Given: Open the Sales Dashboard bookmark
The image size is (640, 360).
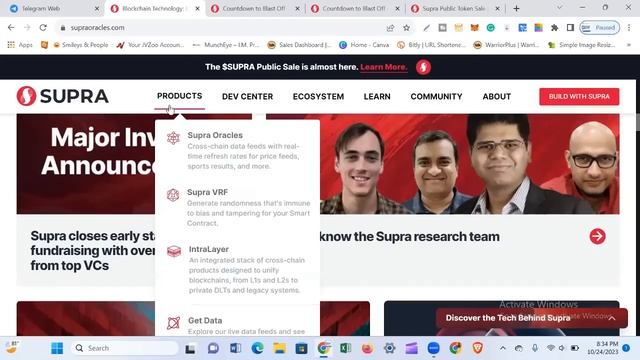Looking at the screenshot, I should point(299,45).
